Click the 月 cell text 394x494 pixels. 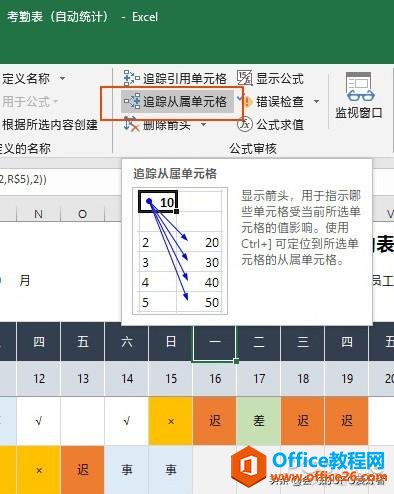25,280
